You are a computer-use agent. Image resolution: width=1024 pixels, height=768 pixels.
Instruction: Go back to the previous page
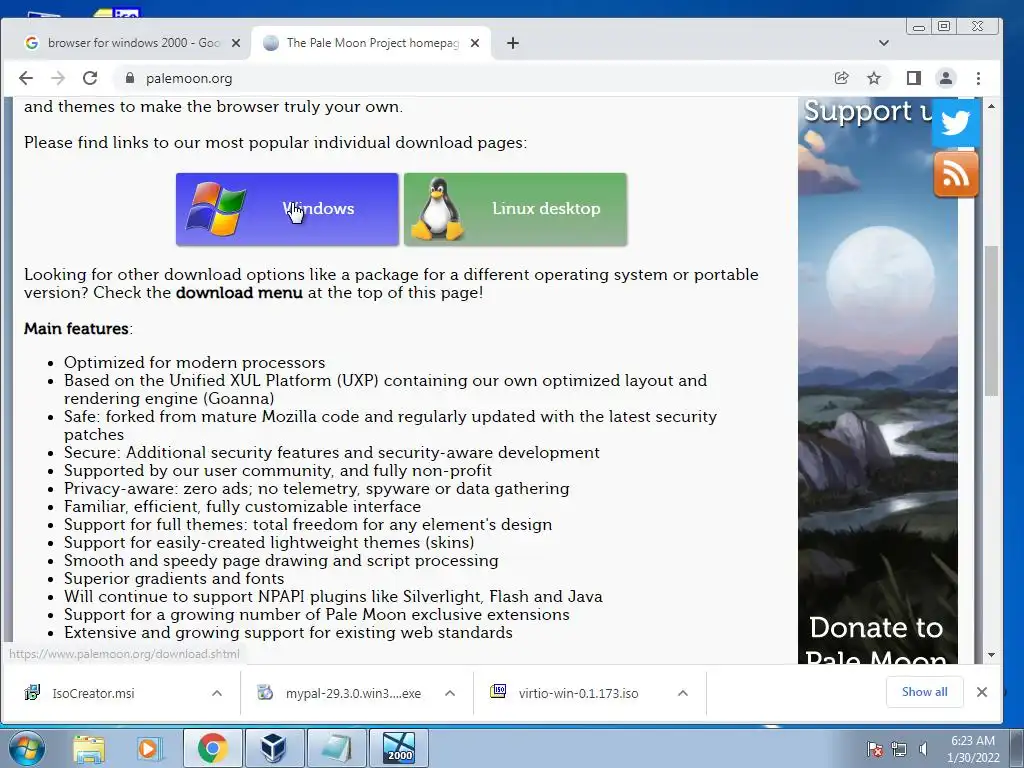click(25, 78)
